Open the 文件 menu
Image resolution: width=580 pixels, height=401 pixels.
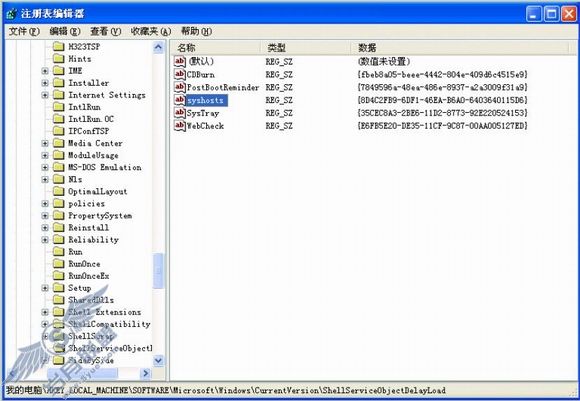pos(24,31)
